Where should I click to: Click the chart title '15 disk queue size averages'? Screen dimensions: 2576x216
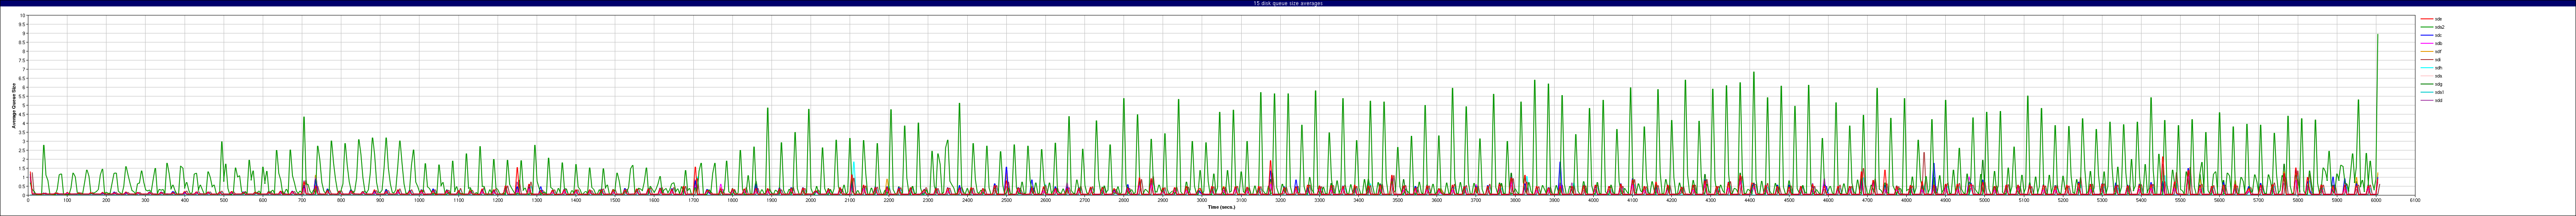1287,4
